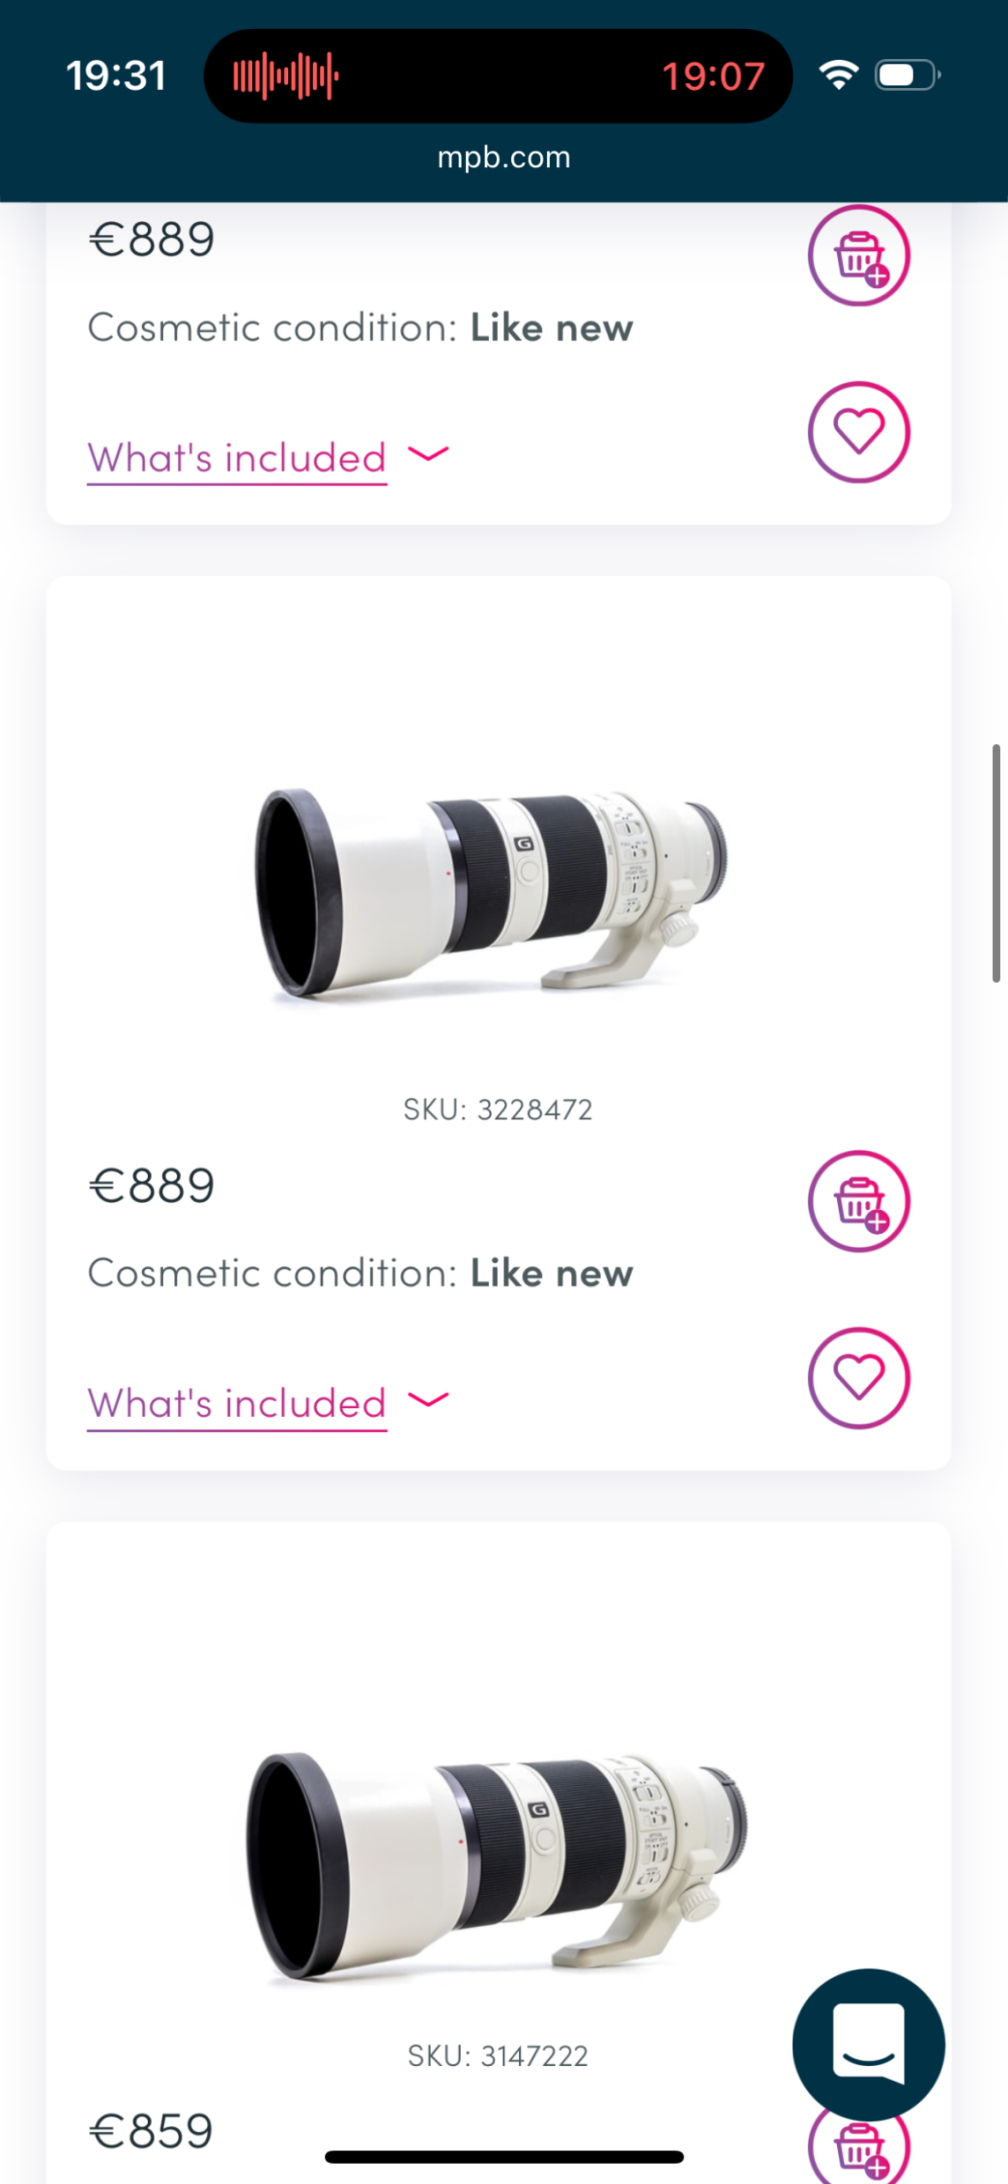The width and height of the screenshot is (1008, 2184).
Task: Tap the battery status icon
Action: point(907,75)
